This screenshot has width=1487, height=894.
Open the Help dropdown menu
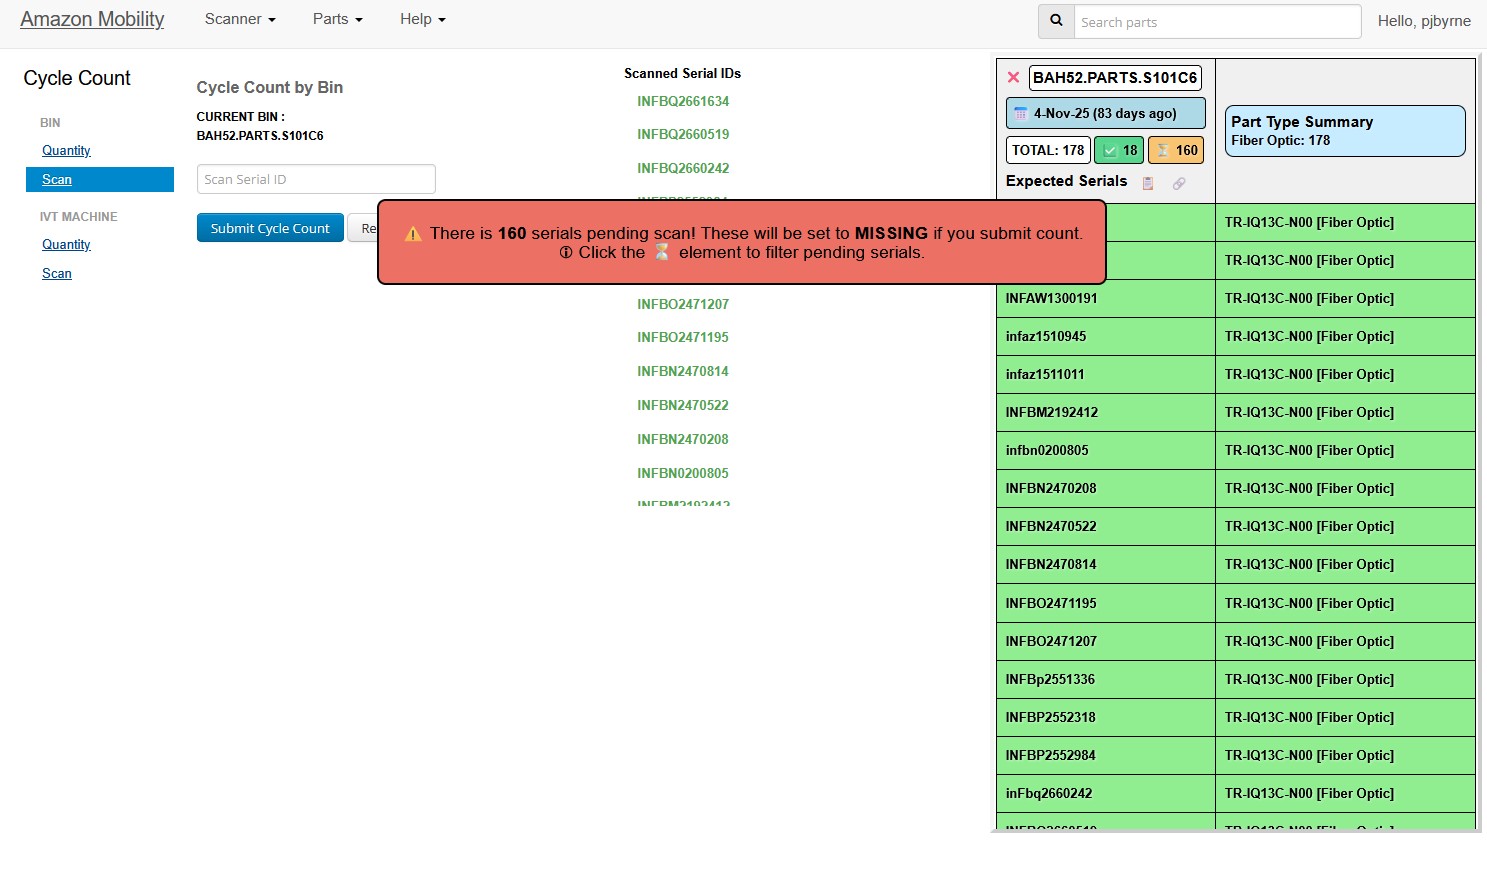[421, 19]
